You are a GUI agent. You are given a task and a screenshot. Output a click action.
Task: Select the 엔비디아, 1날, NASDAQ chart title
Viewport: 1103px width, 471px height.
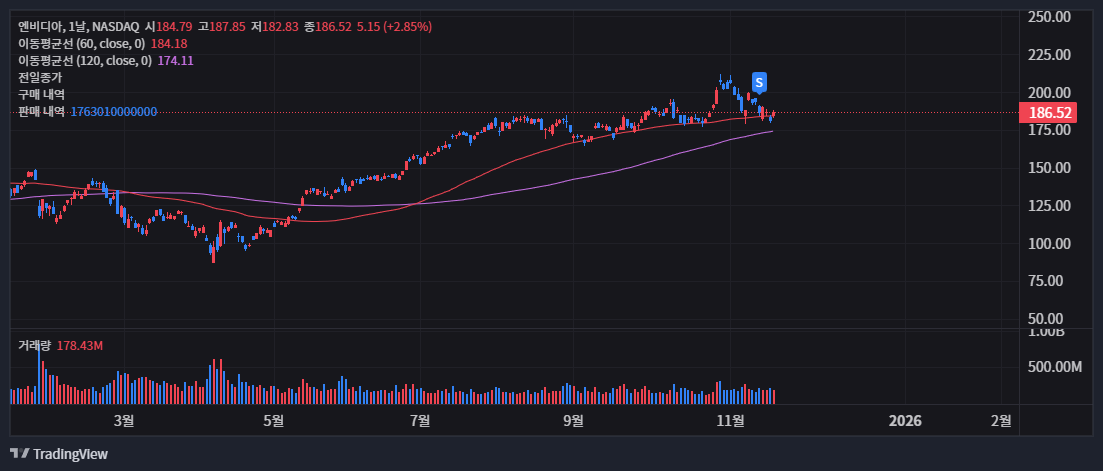coord(79,27)
